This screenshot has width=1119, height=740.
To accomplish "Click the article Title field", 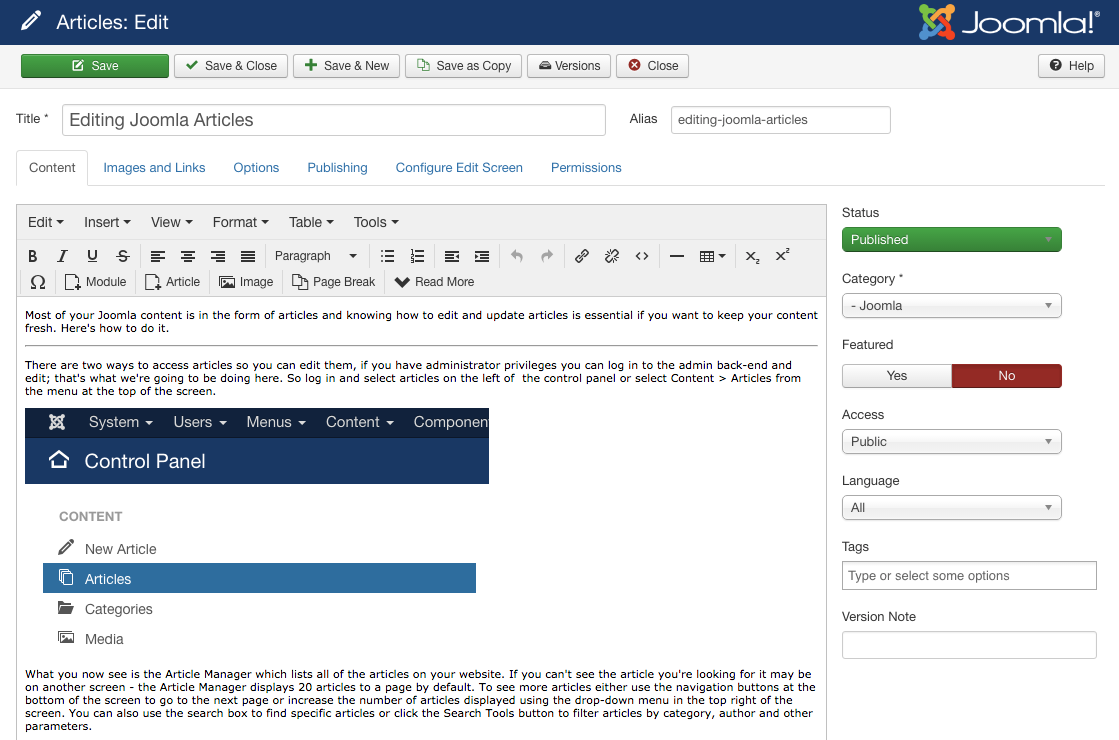I will click(334, 120).
